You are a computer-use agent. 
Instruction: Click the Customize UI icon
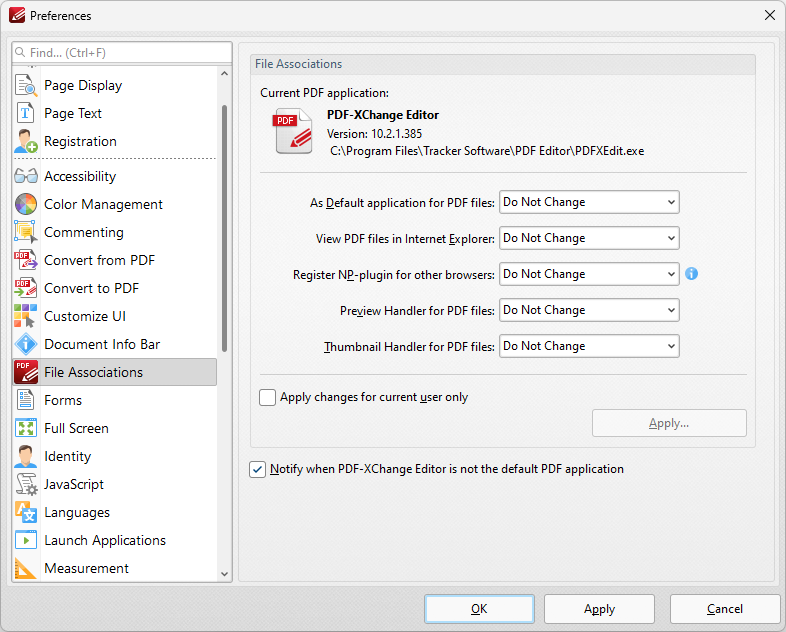26,316
